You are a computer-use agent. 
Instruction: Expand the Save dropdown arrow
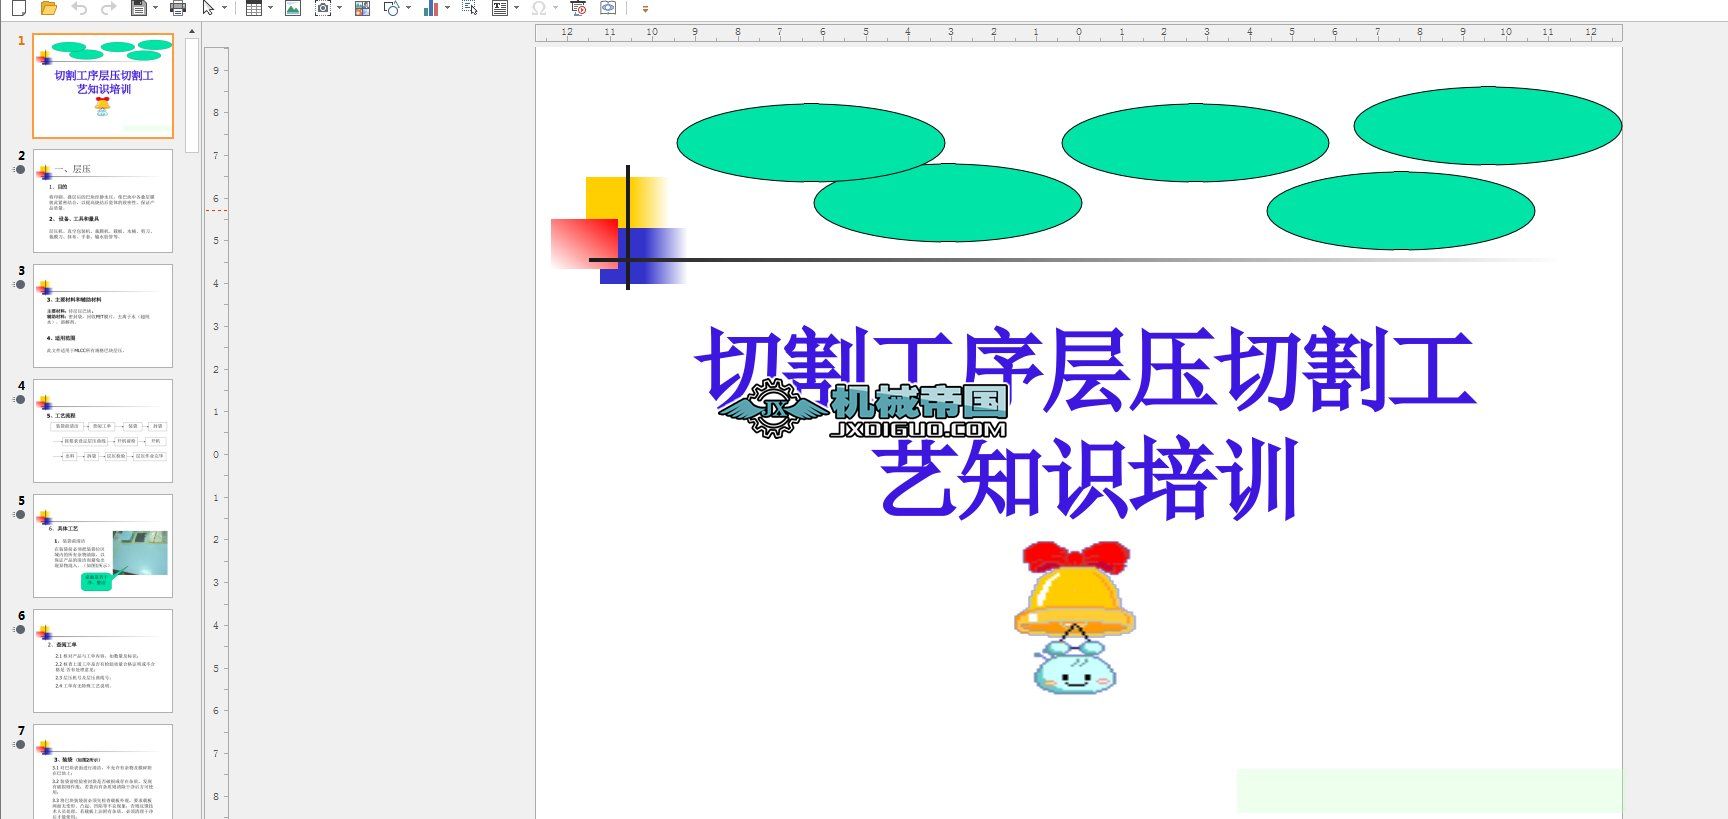click(x=155, y=8)
